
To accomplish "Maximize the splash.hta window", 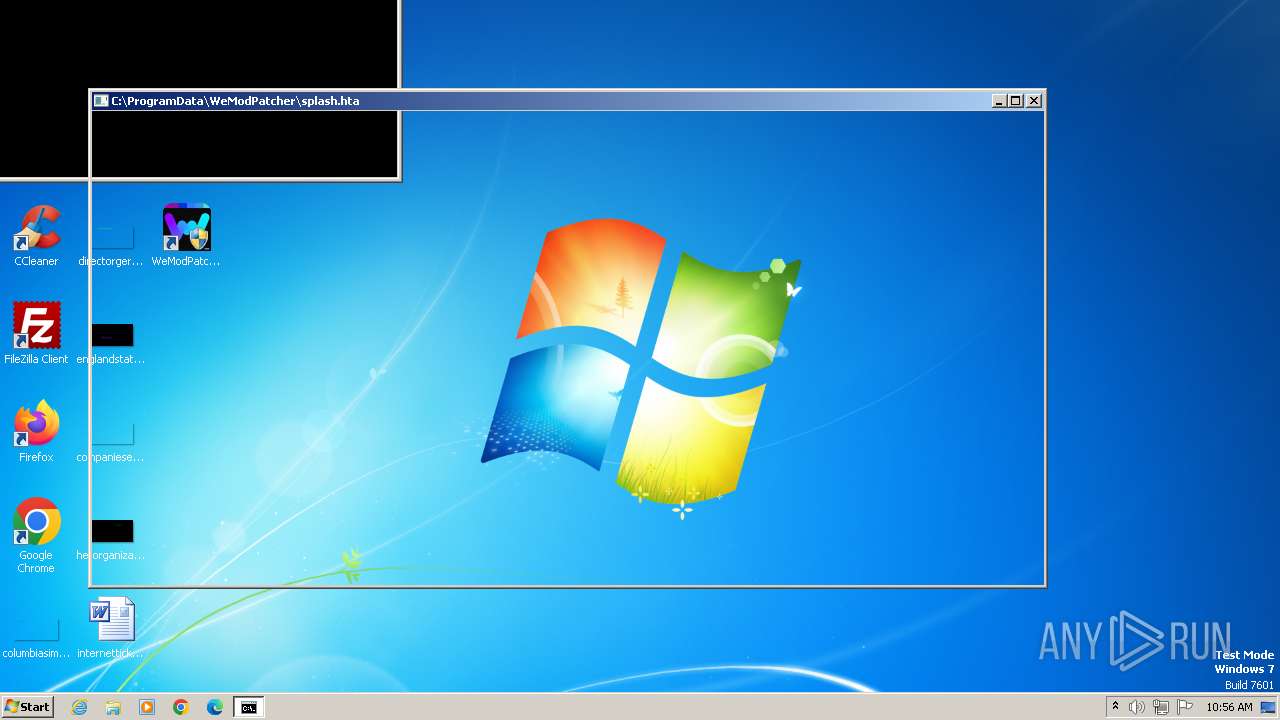I will click(1016, 101).
